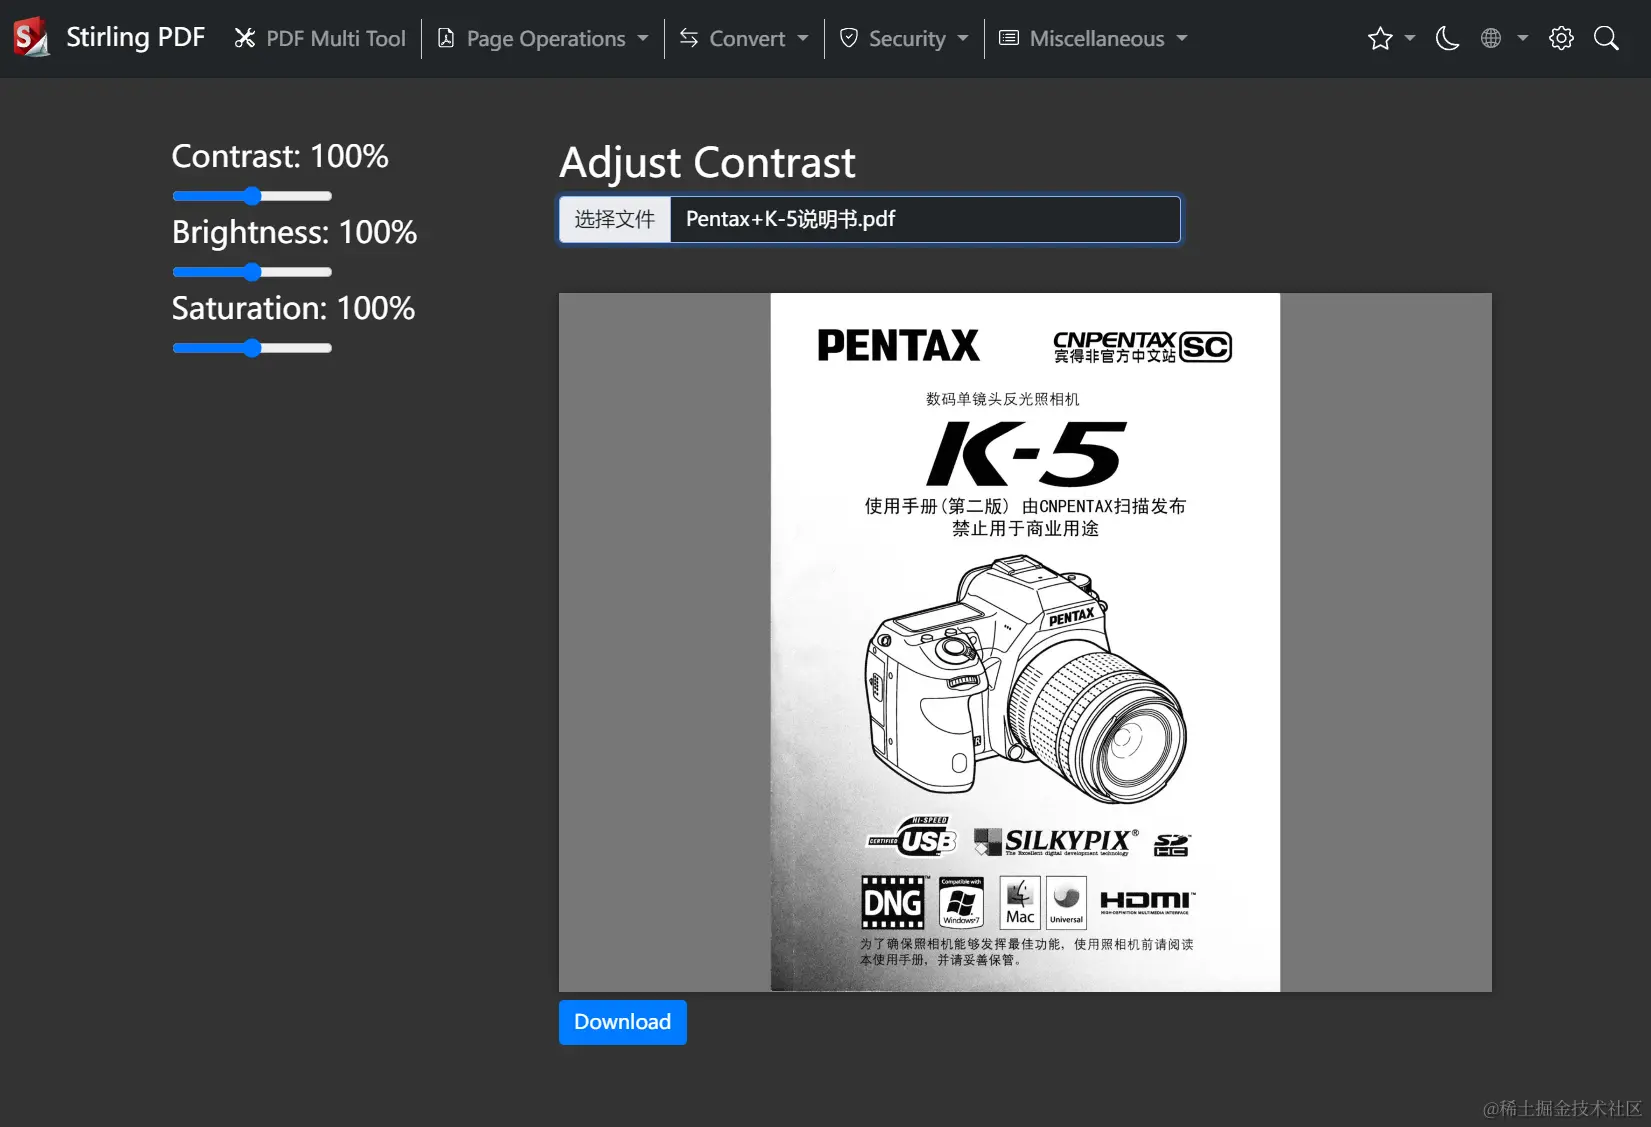This screenshot has width=1651, height=1127.
Task: Expand the favorites dropdown caret
Action: pyautogui.click(x=1410, y=38)
